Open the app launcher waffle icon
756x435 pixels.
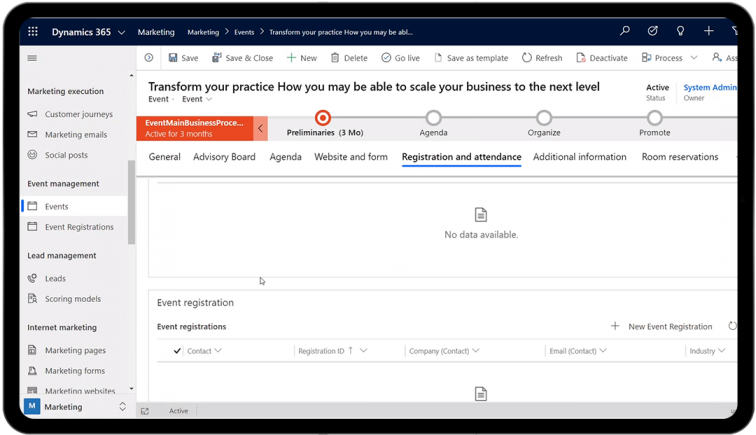click(33, 32)
